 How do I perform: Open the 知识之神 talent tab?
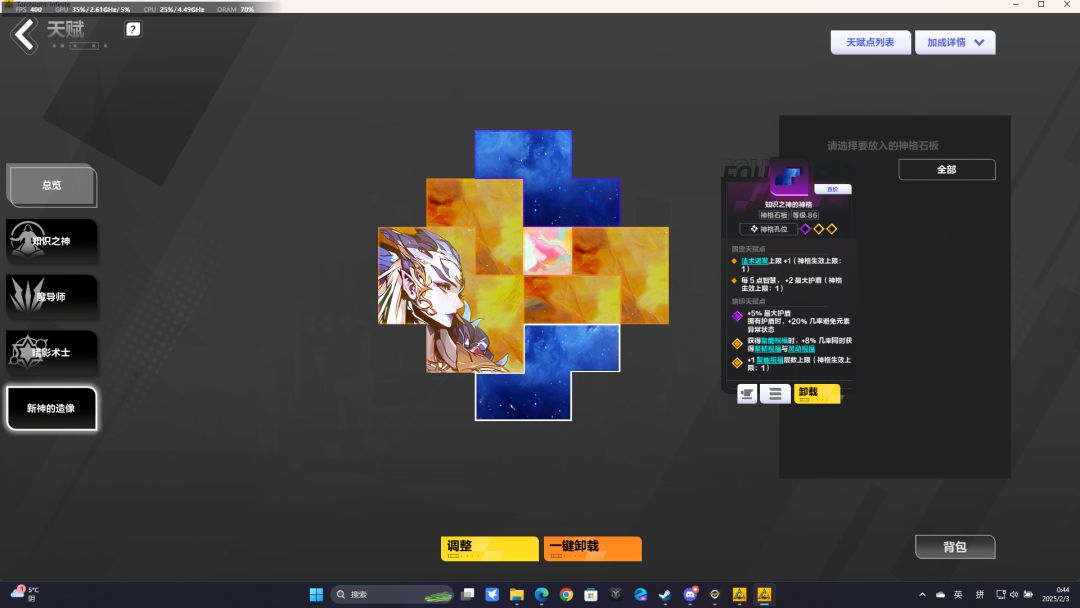click(x=52, y=241)
